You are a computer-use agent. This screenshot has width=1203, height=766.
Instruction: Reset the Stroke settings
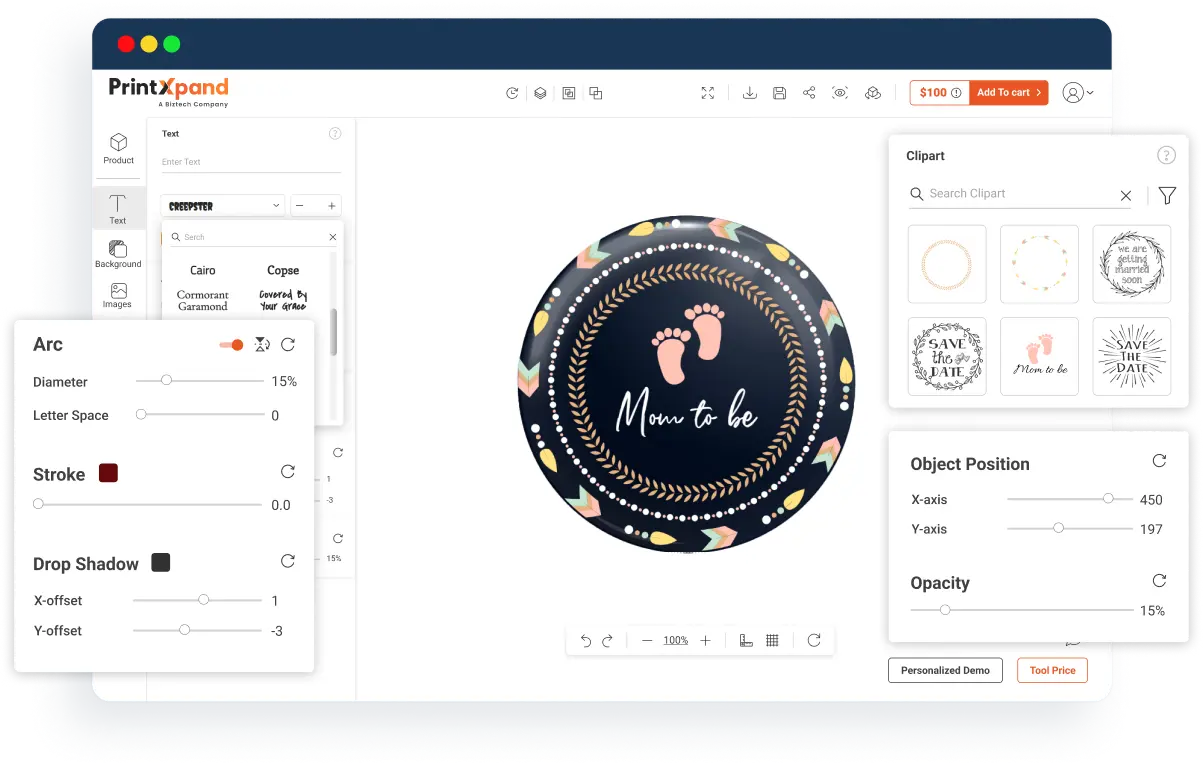(x=288, y=472)
